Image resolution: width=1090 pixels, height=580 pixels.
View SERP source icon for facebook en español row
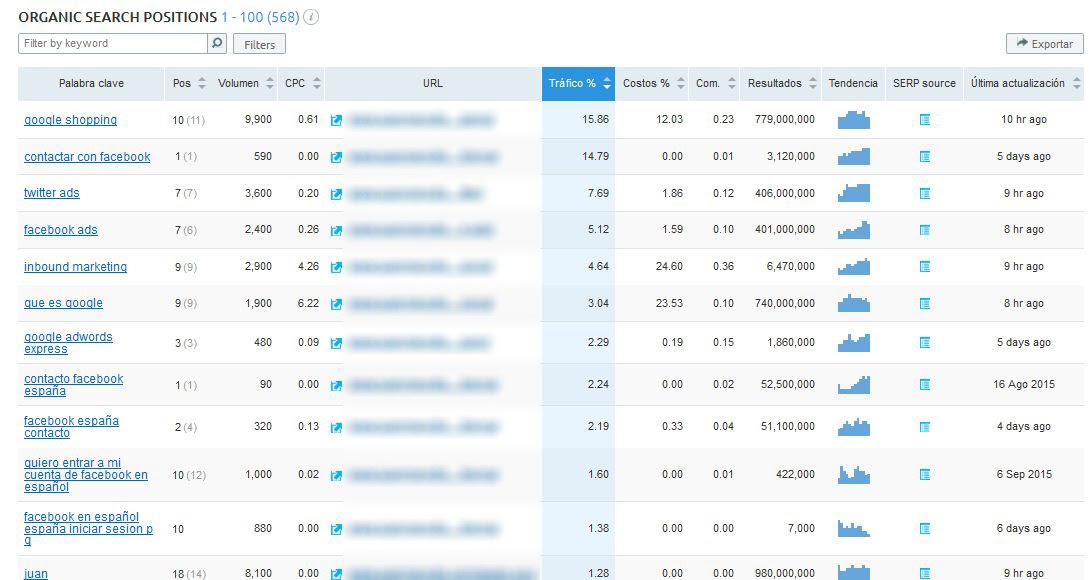[925, 529]
